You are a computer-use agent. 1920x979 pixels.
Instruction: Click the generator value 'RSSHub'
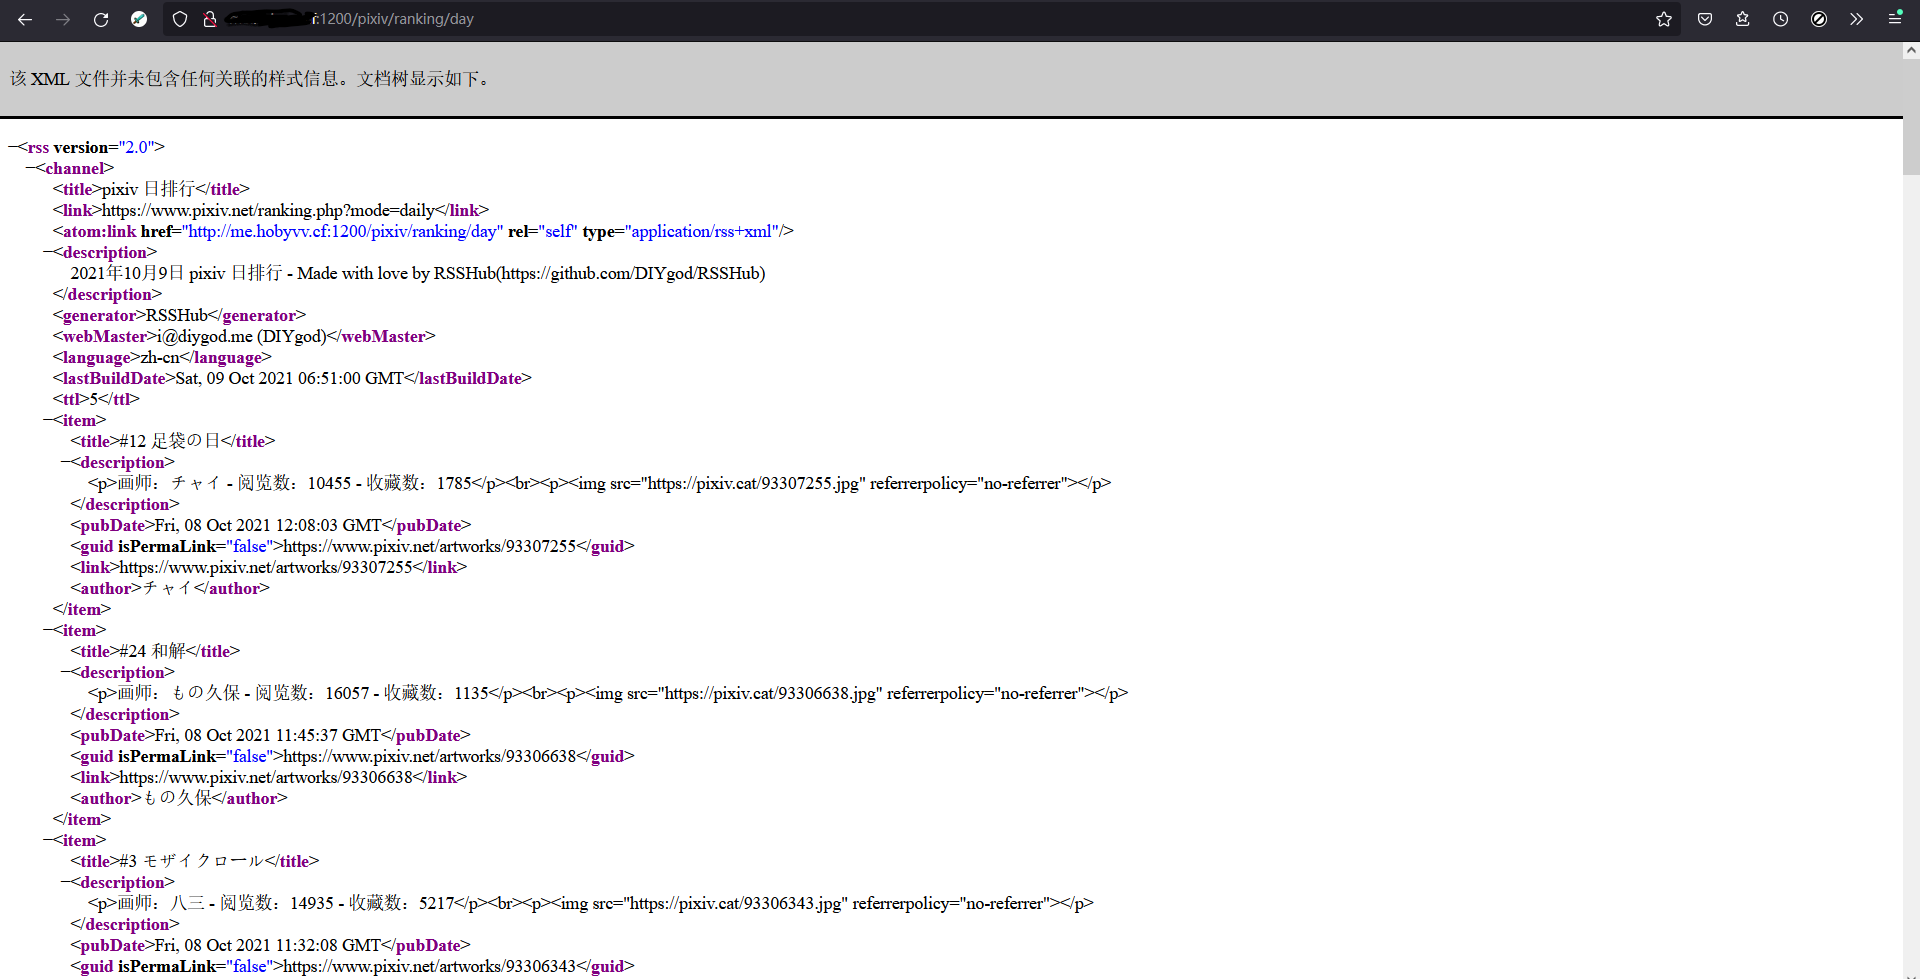pos(177,315)
